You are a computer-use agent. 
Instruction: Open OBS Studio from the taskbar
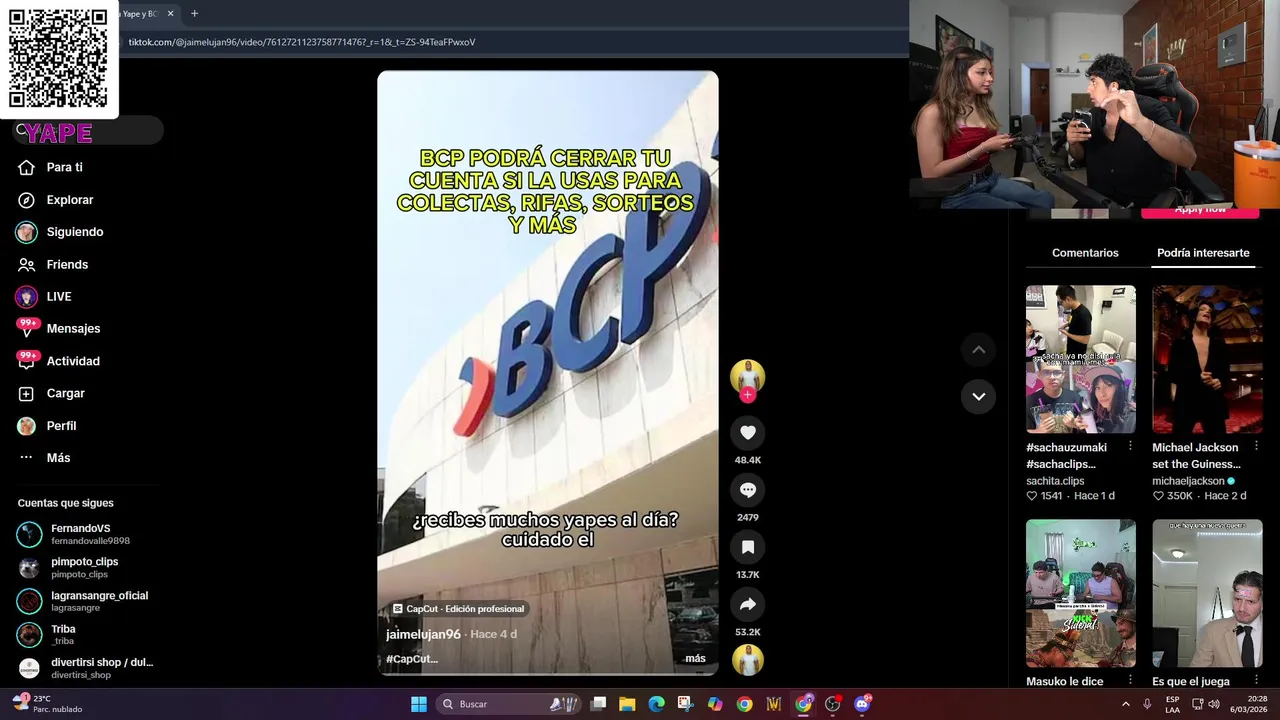(832, 704)
